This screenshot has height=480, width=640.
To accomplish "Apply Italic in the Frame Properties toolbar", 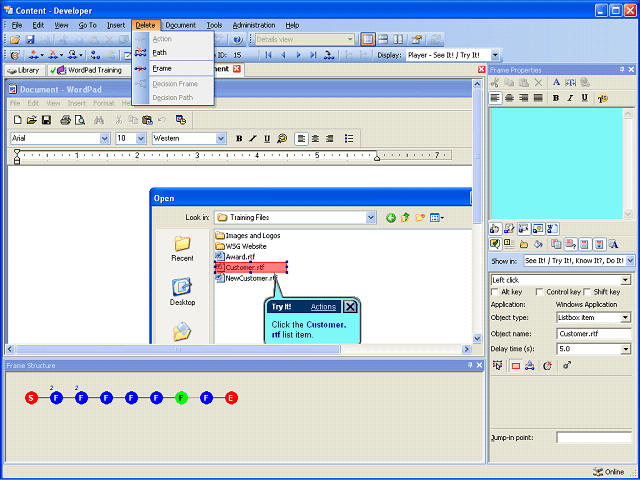I will click(x=570, y=98).
